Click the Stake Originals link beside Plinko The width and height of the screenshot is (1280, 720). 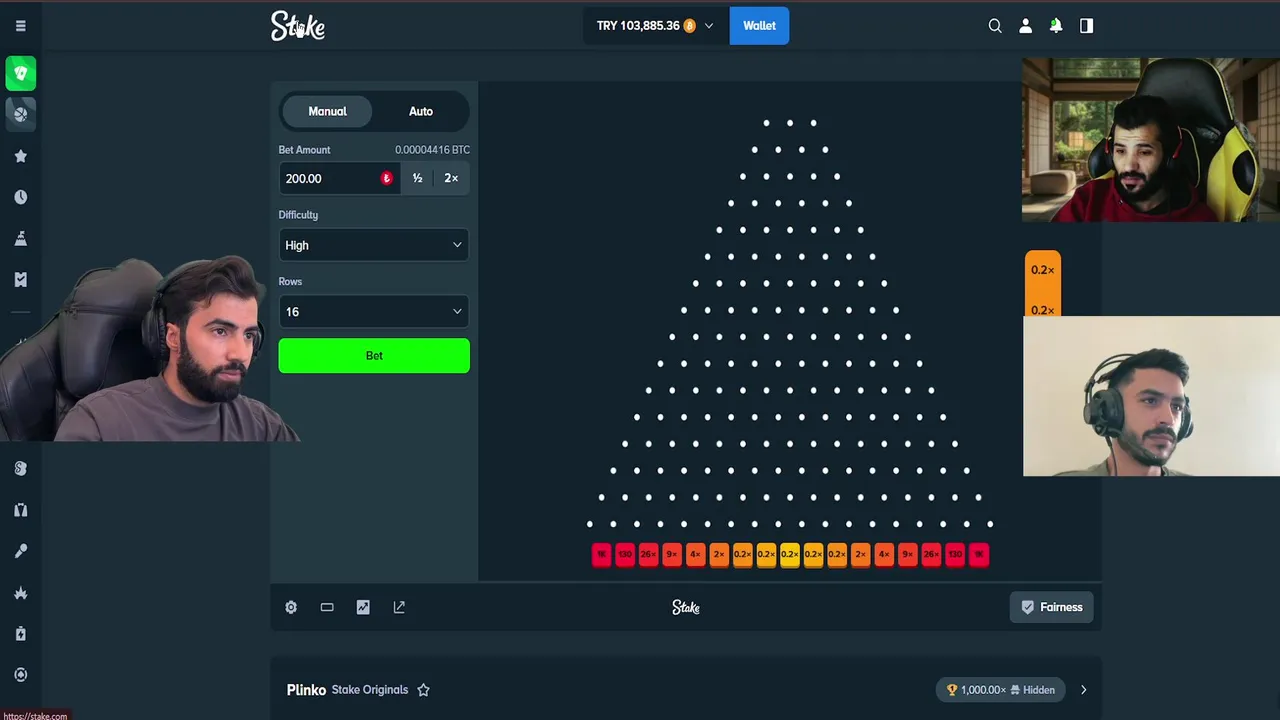click(x=370, y=690)
